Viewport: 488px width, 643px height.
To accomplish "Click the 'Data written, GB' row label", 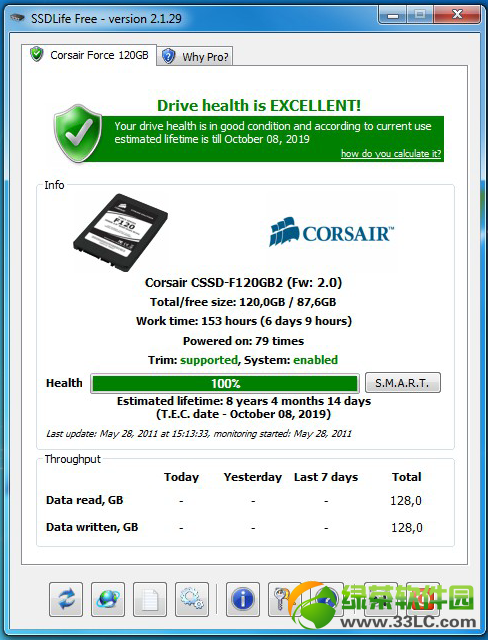I will [x=92, y=527].
